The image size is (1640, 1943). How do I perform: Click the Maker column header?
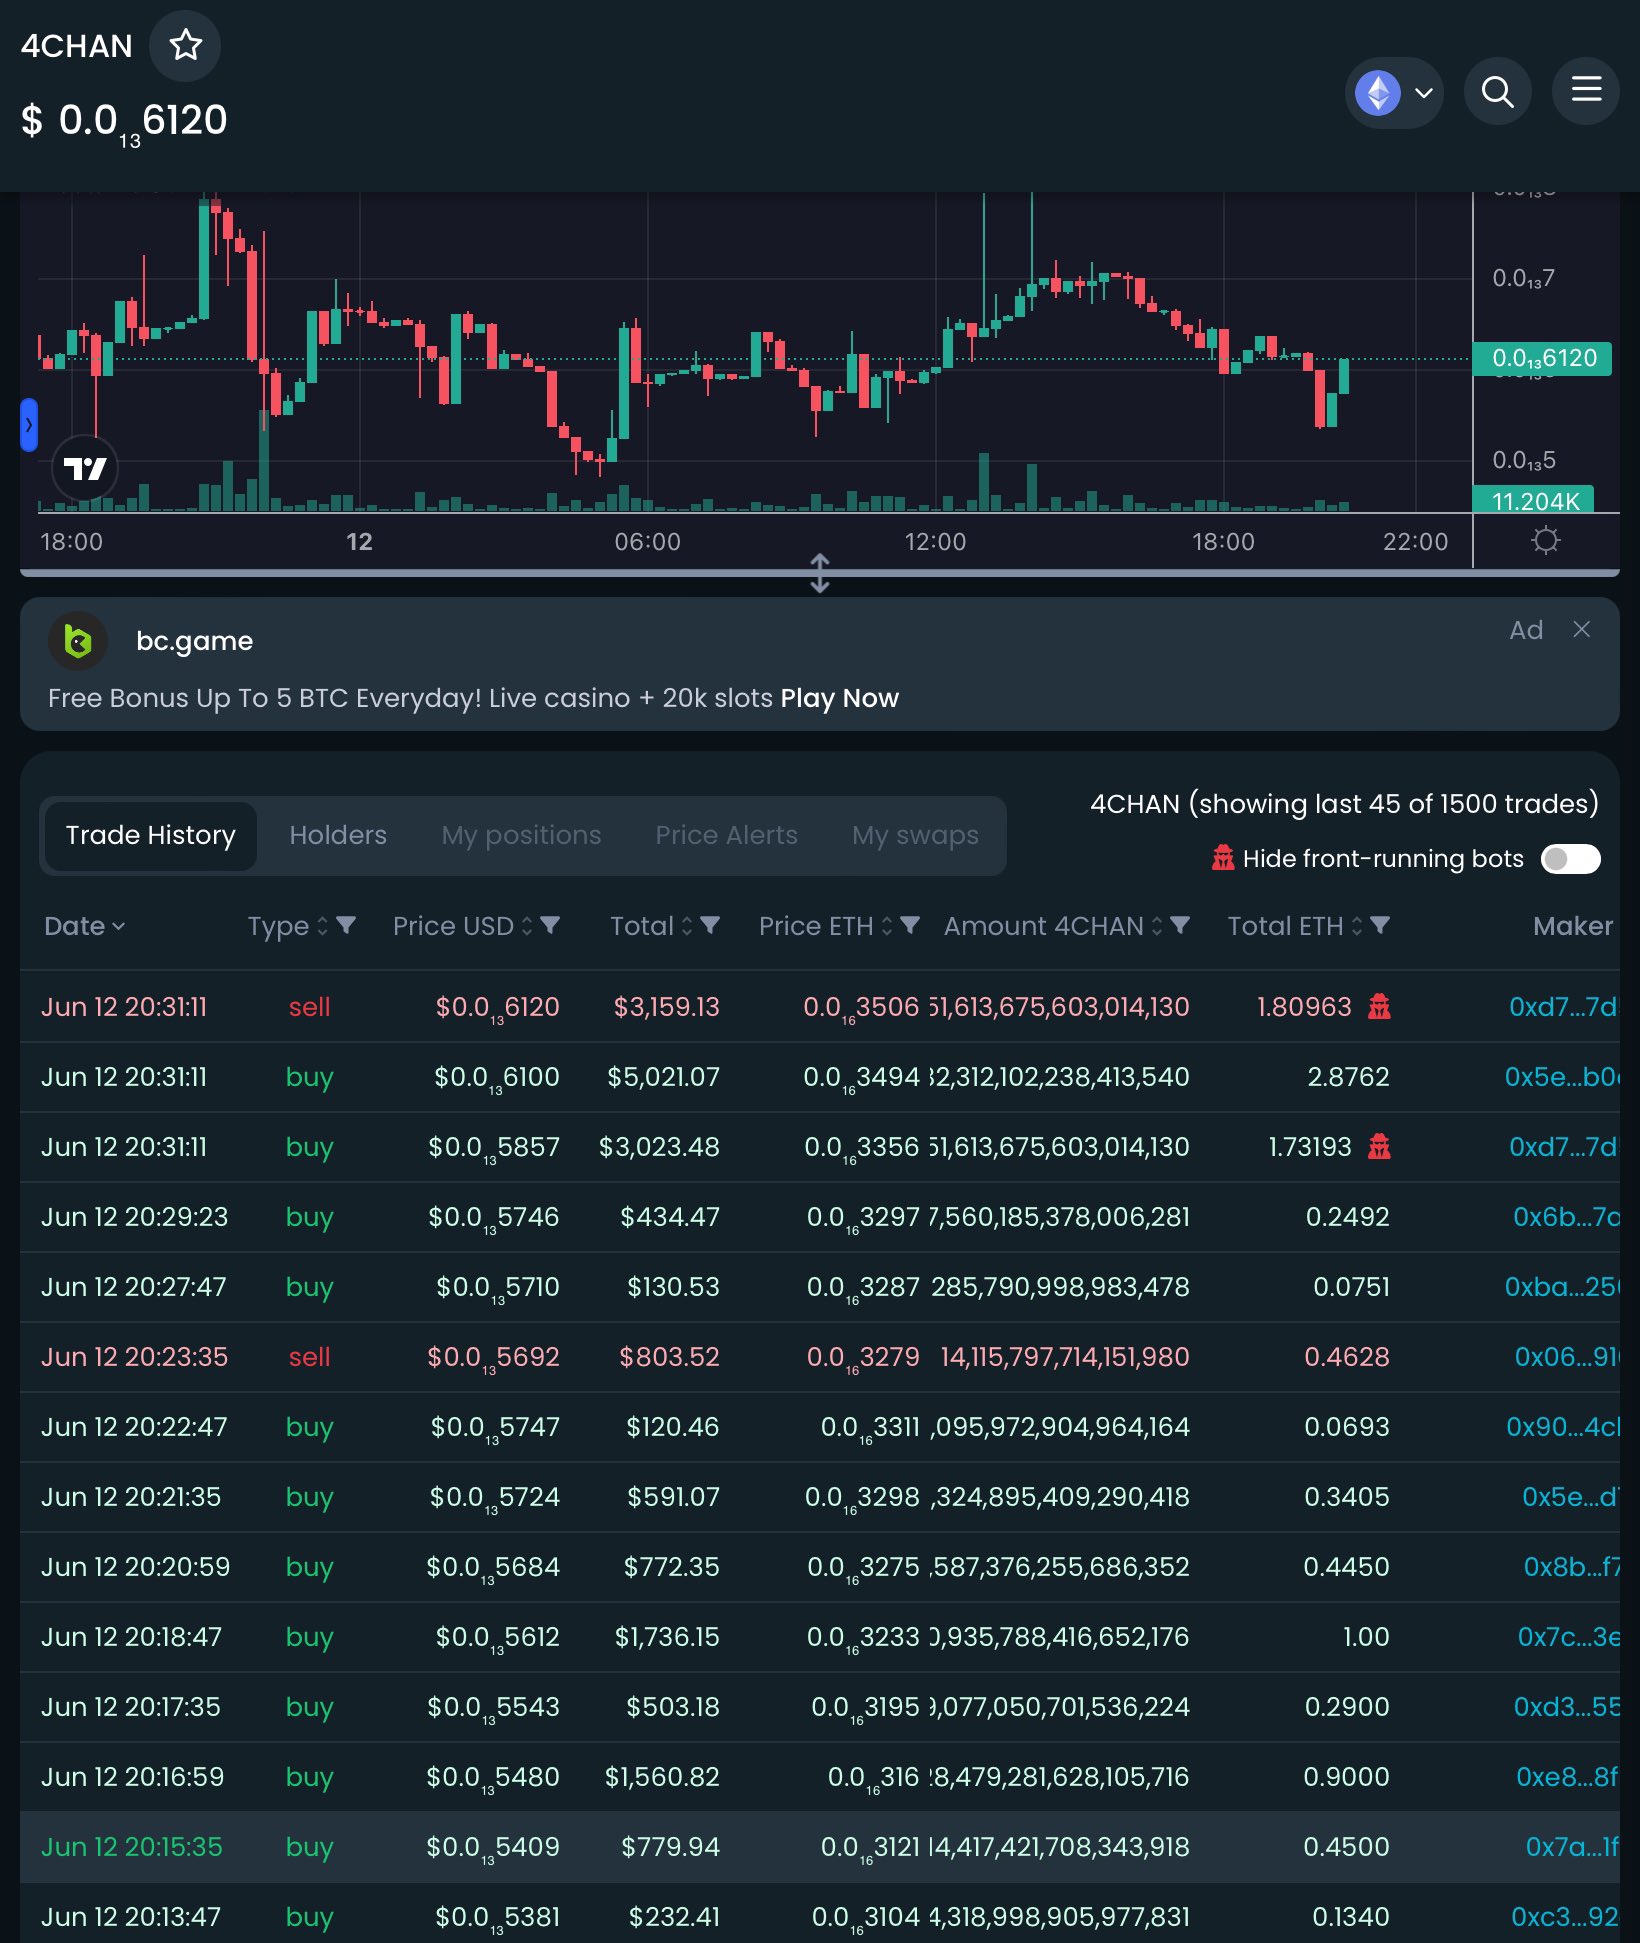[x=1573, y=926]
